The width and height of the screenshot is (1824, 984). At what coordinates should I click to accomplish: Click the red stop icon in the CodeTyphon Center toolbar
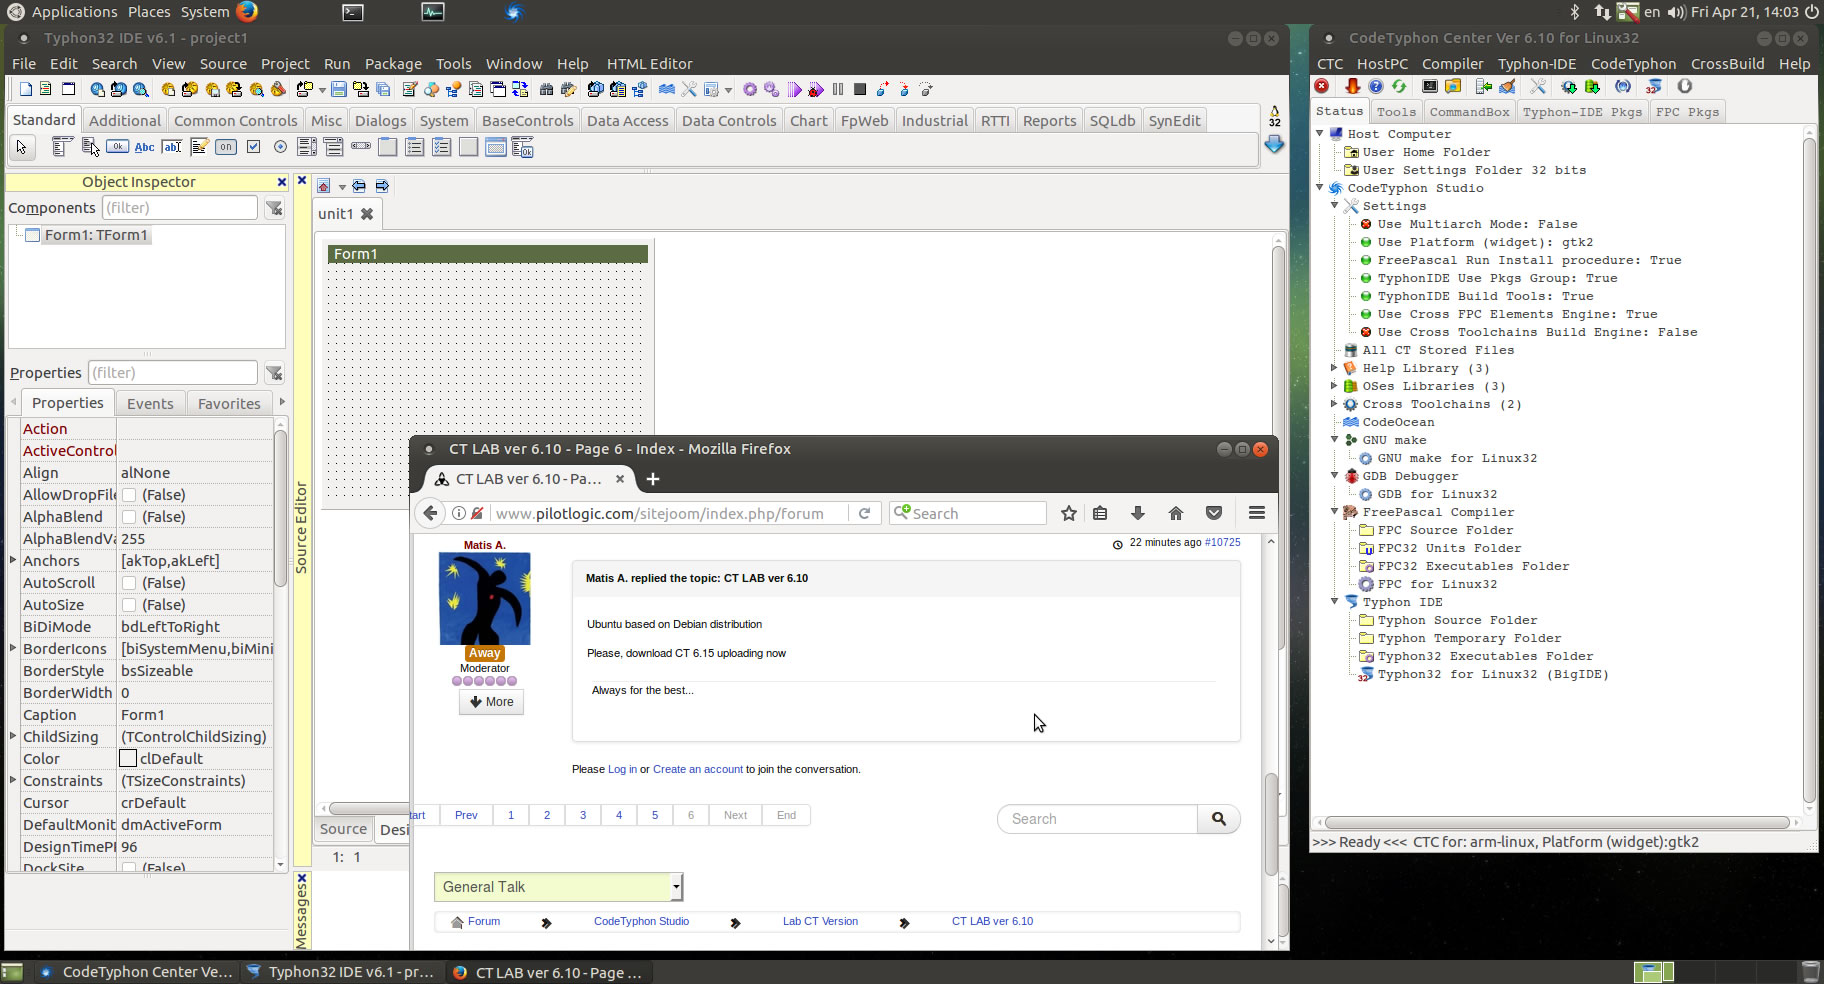pos(1321,86)
